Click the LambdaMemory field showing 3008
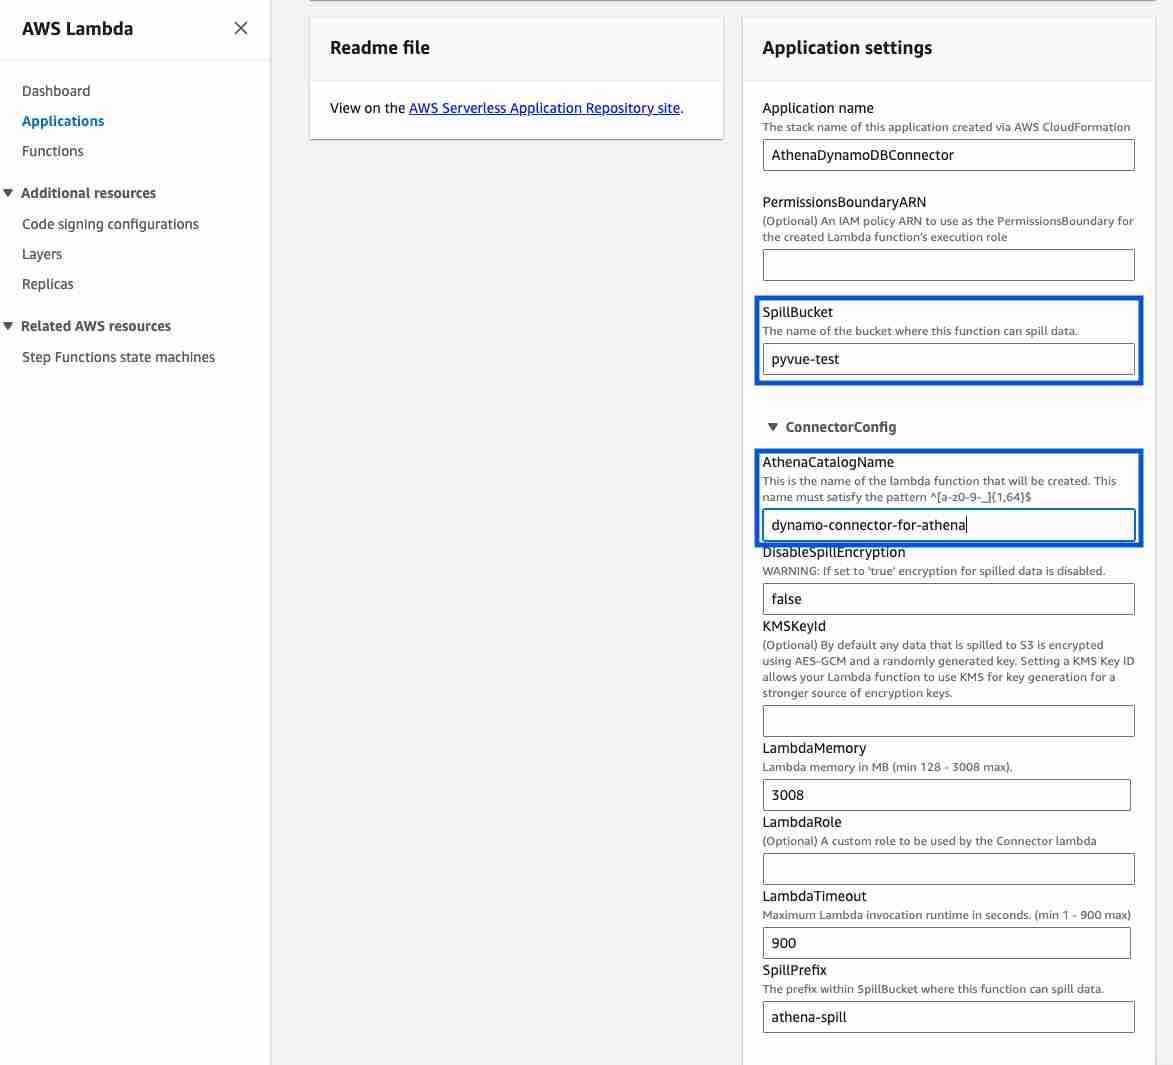This screenshot has height=1065, width=1173. pyautogui.click(x=946, y=795)
